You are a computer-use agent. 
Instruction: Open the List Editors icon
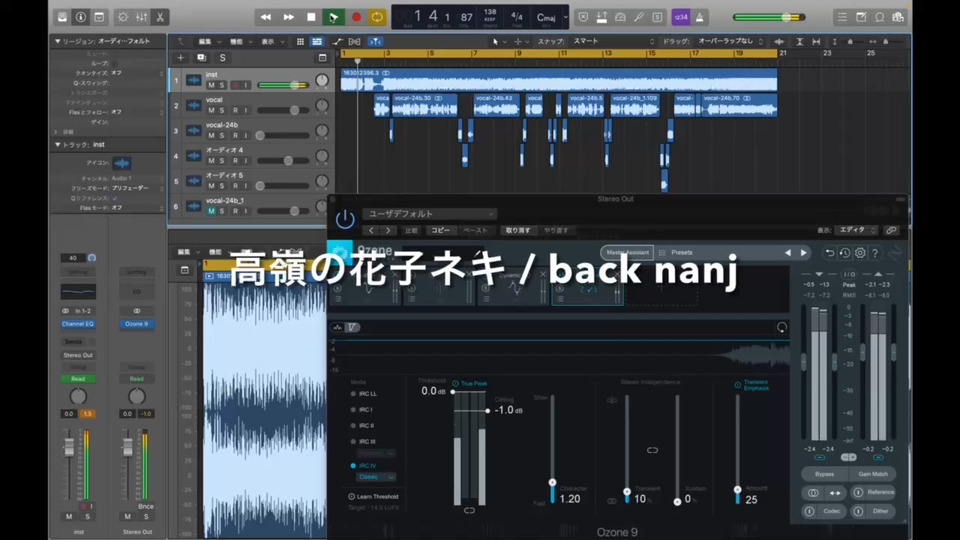point(842,17)
